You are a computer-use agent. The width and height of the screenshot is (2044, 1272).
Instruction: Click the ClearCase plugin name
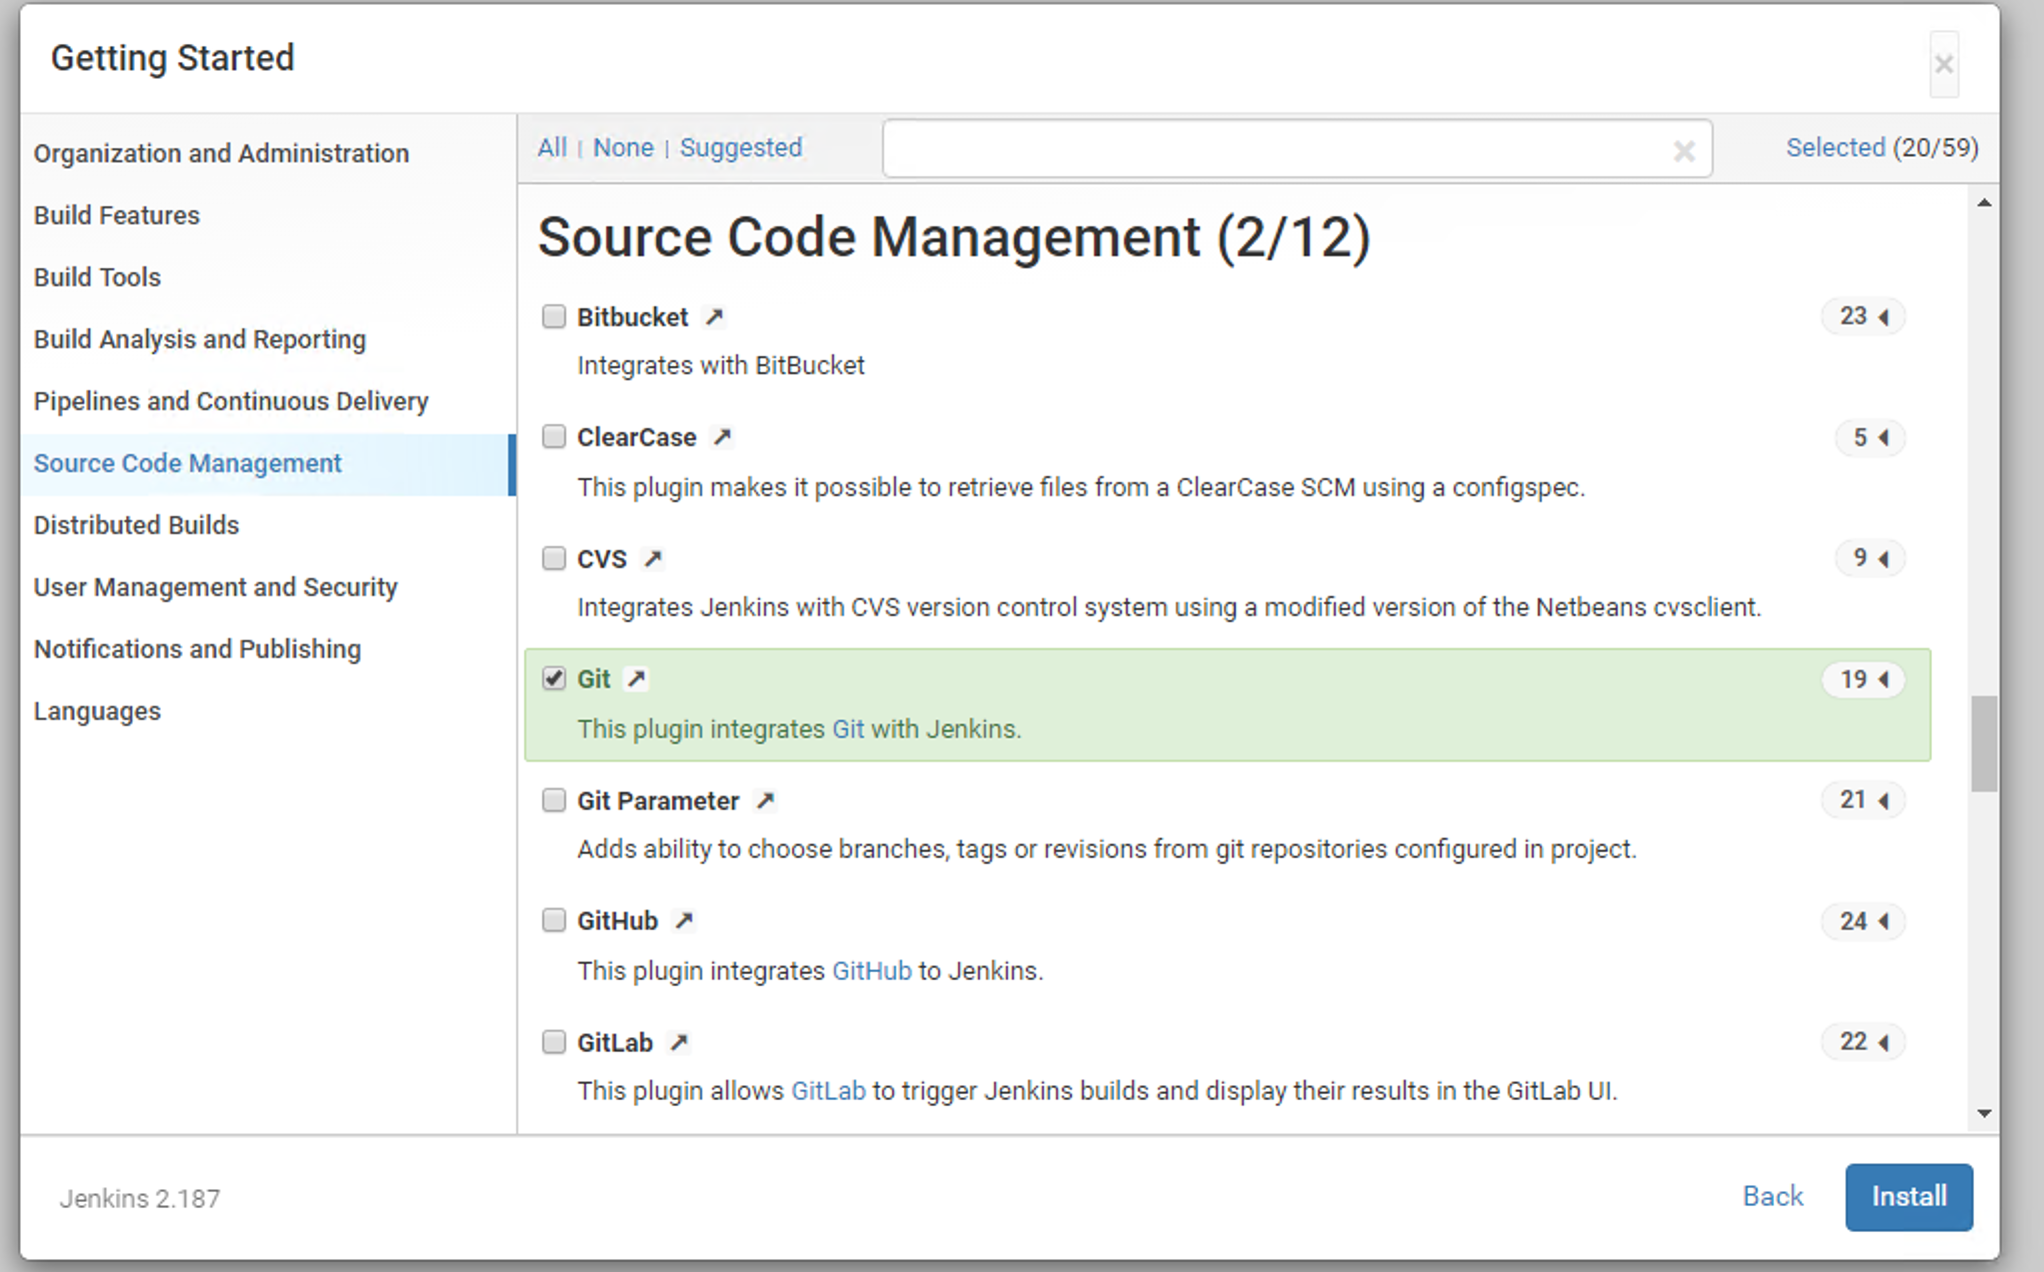[x=637, y=437]
